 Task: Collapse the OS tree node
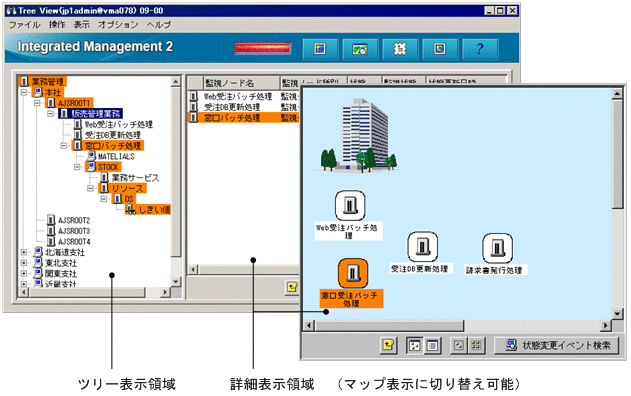click(104, 199)
